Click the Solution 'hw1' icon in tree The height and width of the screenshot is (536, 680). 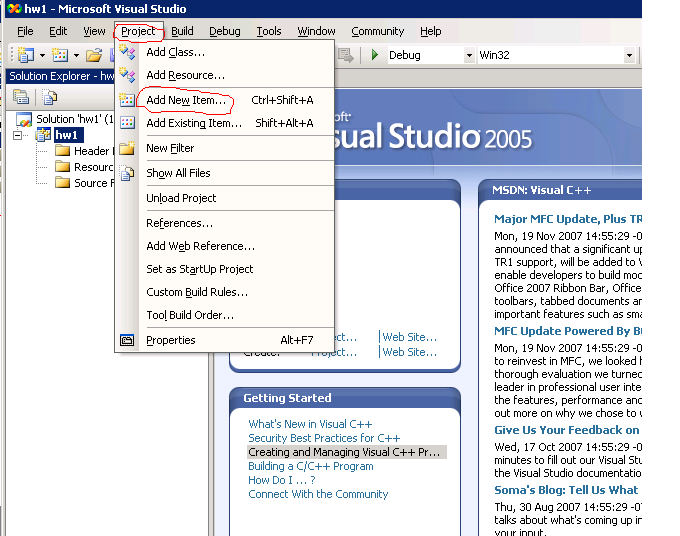(x=24, y=119)
